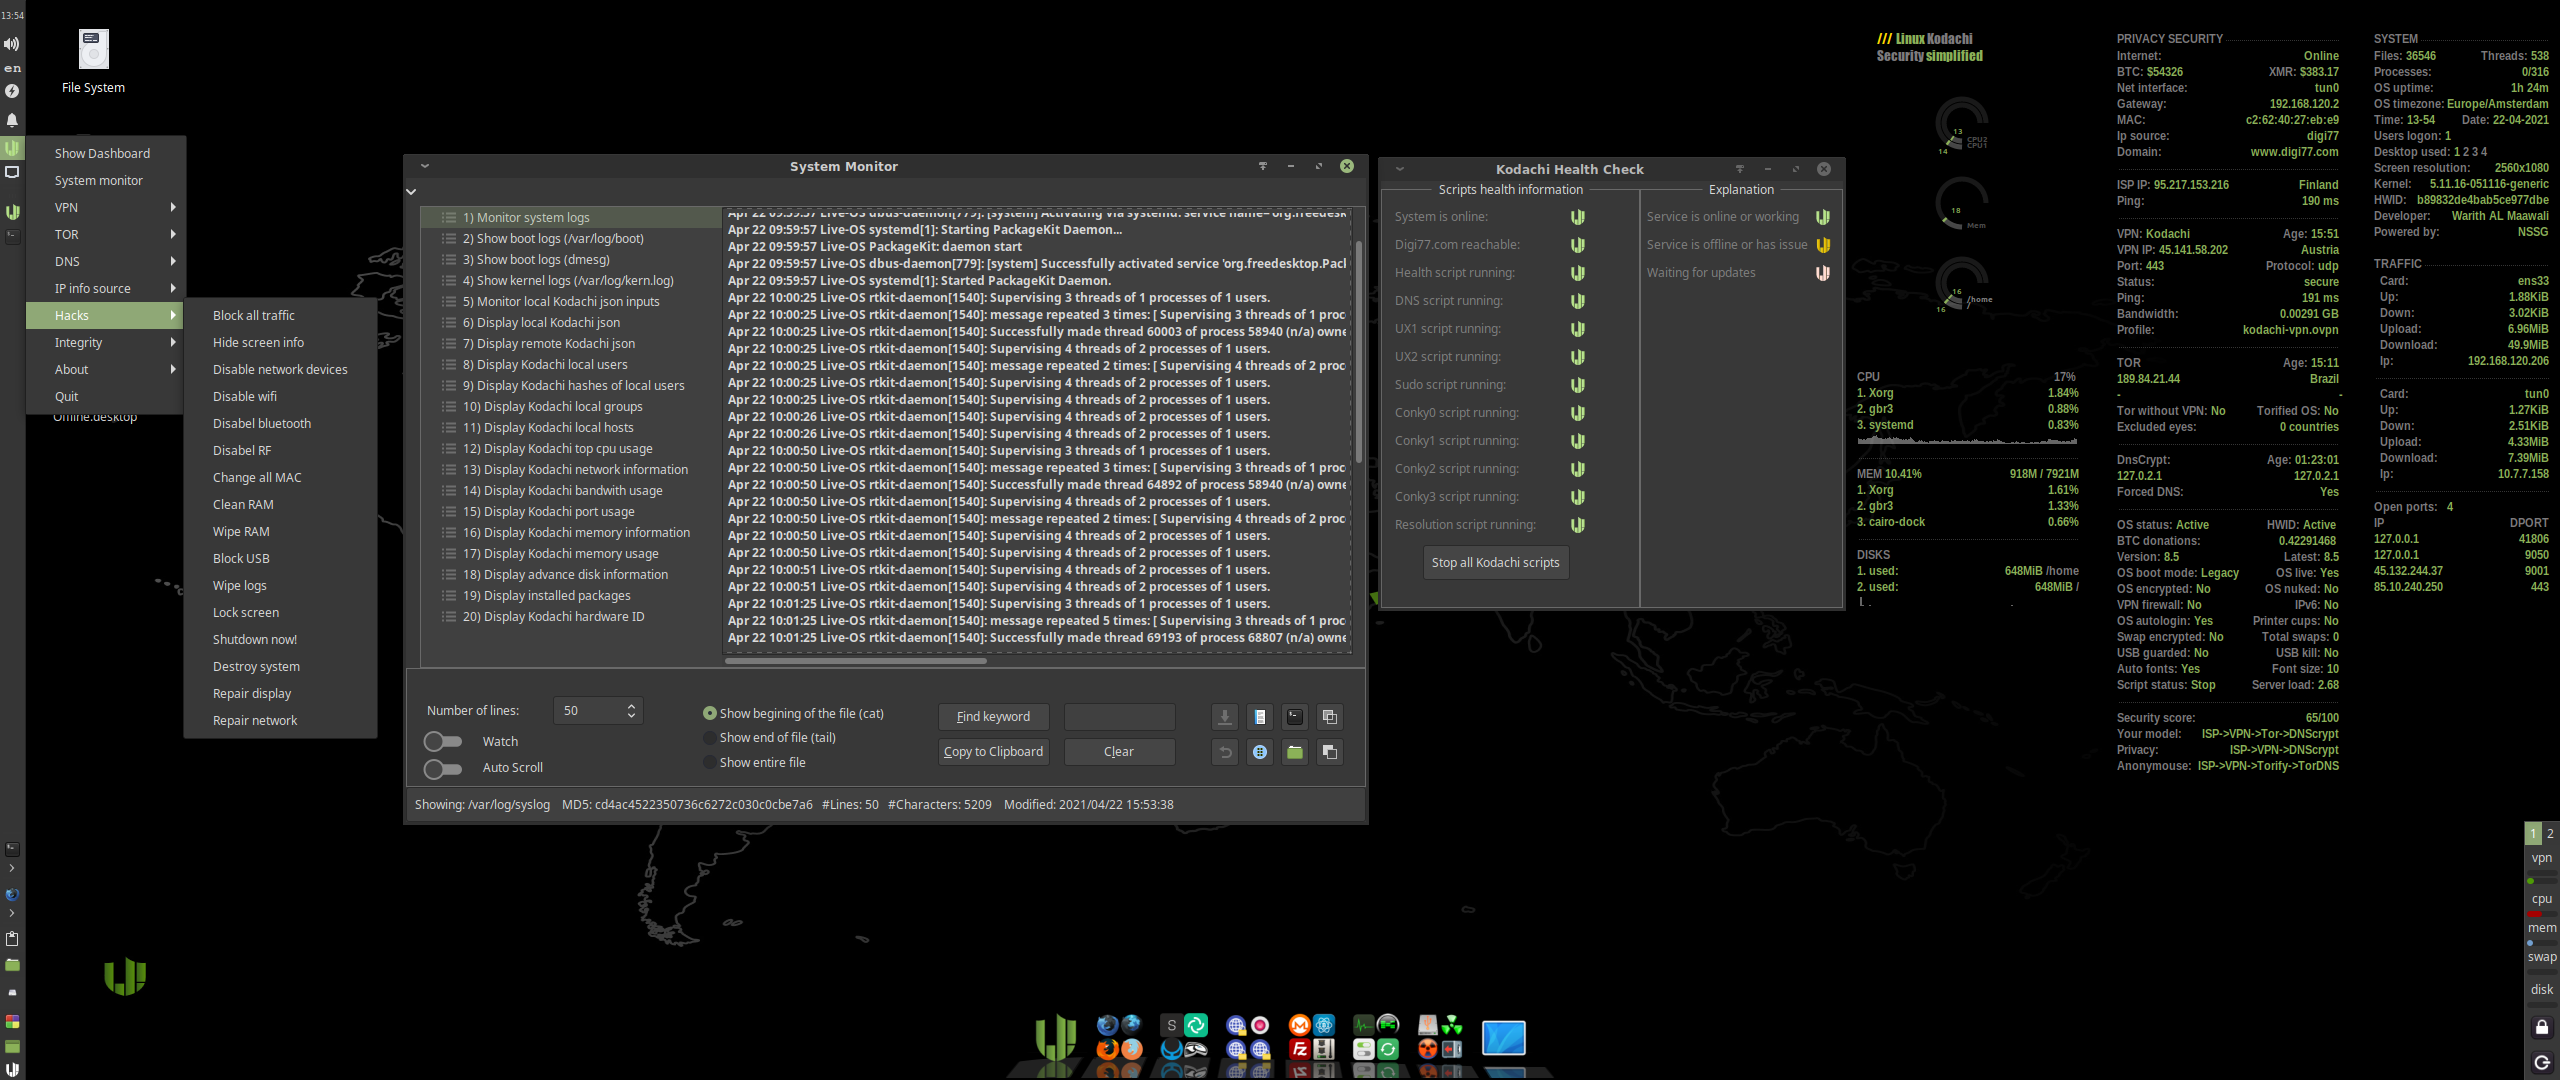The width and height of the screenshot is (2560, 1080).
Task: Switch to workspace 2 in pager
Action: click(x=2550, y=833)
